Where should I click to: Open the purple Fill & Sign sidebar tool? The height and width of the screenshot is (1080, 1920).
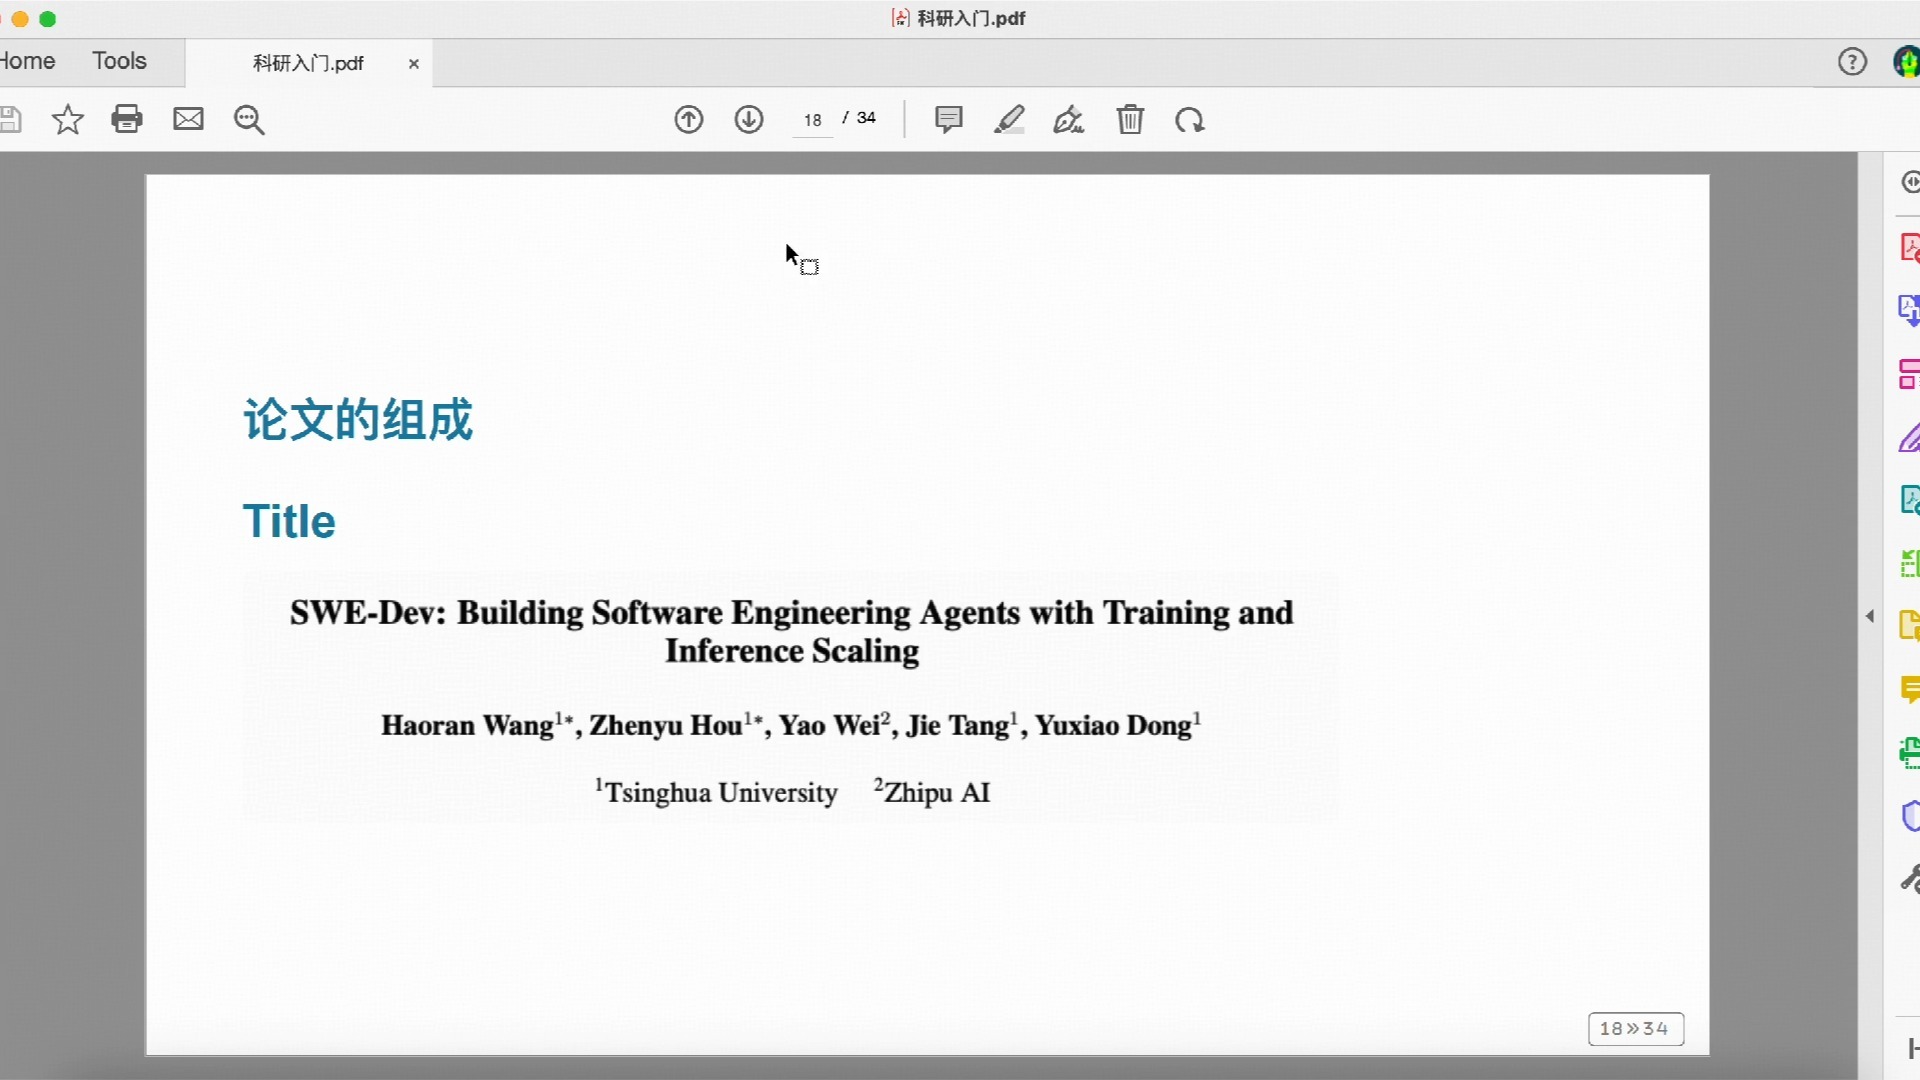[x=1910, y=438]
